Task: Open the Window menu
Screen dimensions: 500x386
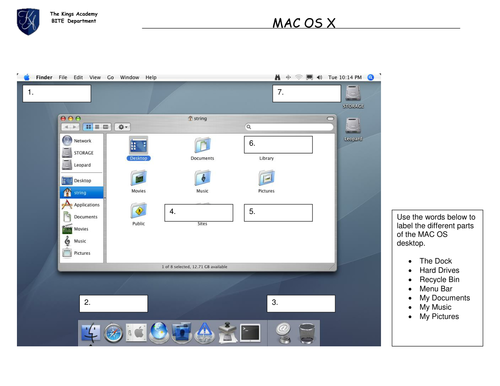Action: (129, 77)
